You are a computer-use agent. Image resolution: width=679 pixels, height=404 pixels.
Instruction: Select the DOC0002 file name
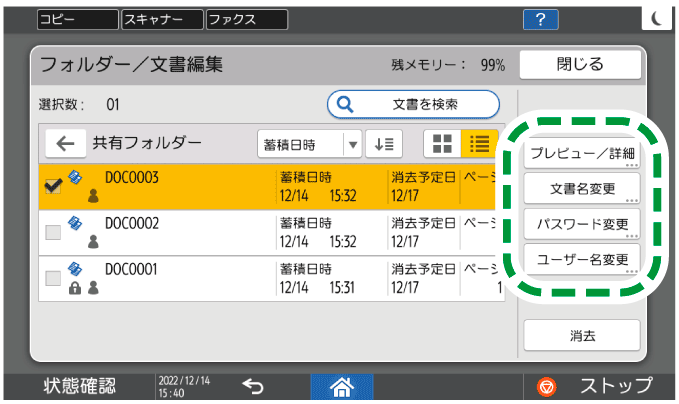pos(132,223)
